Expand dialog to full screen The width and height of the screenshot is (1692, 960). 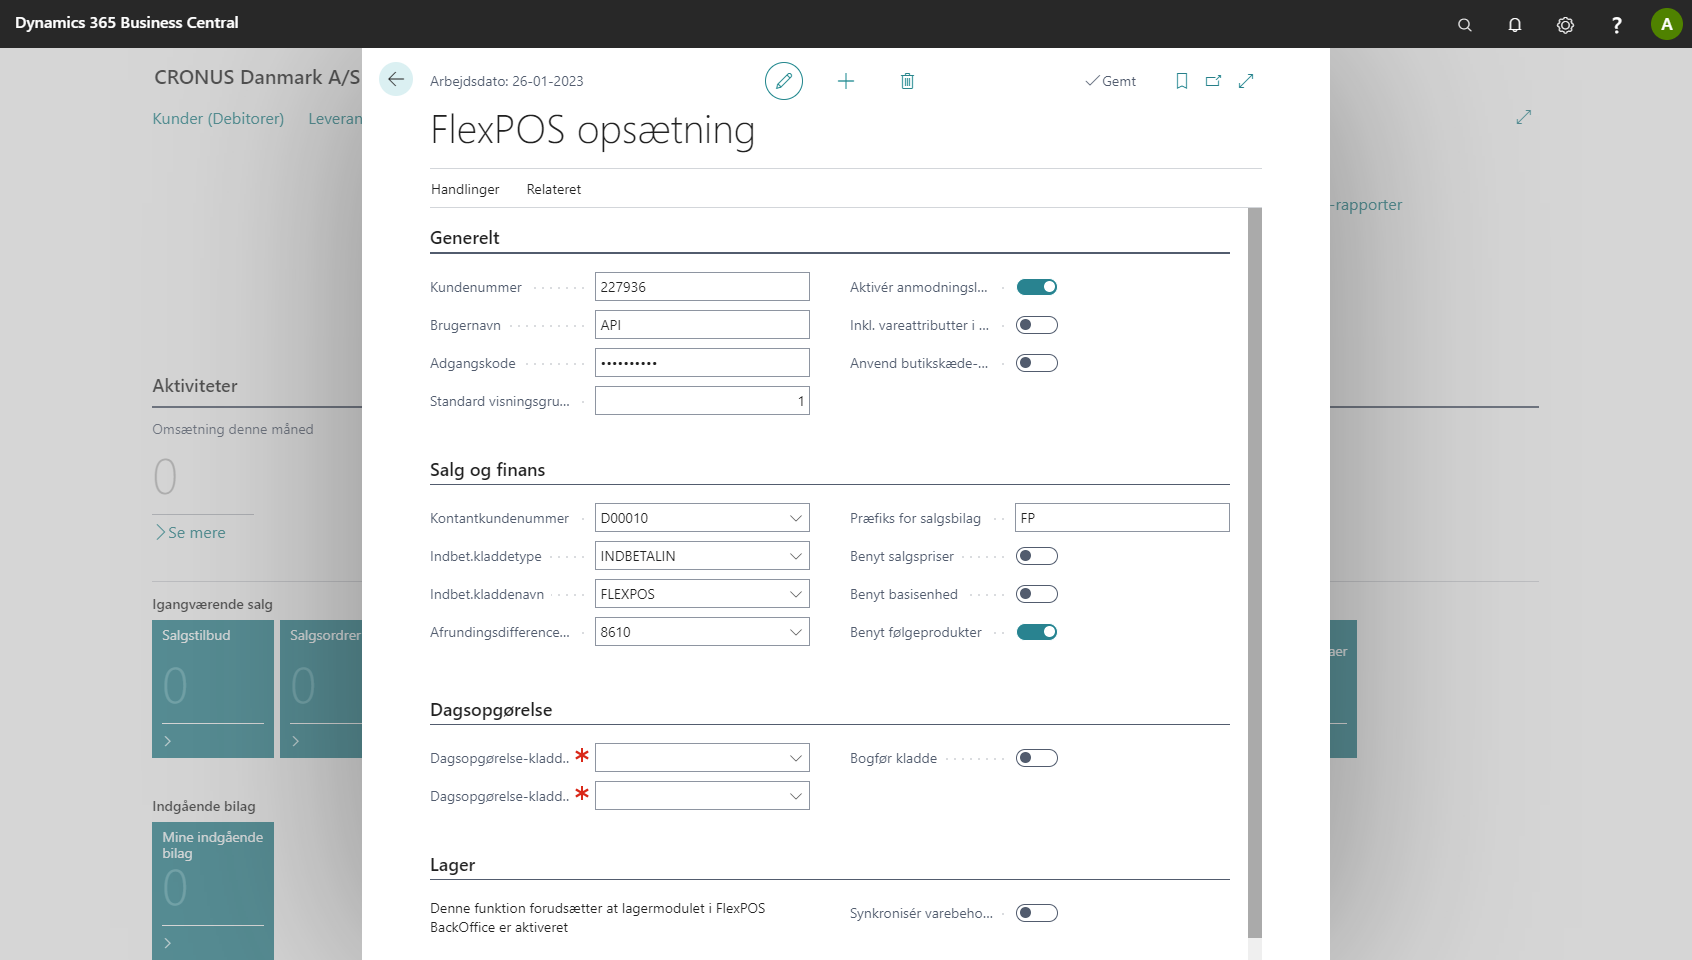tap(1246, 81)
